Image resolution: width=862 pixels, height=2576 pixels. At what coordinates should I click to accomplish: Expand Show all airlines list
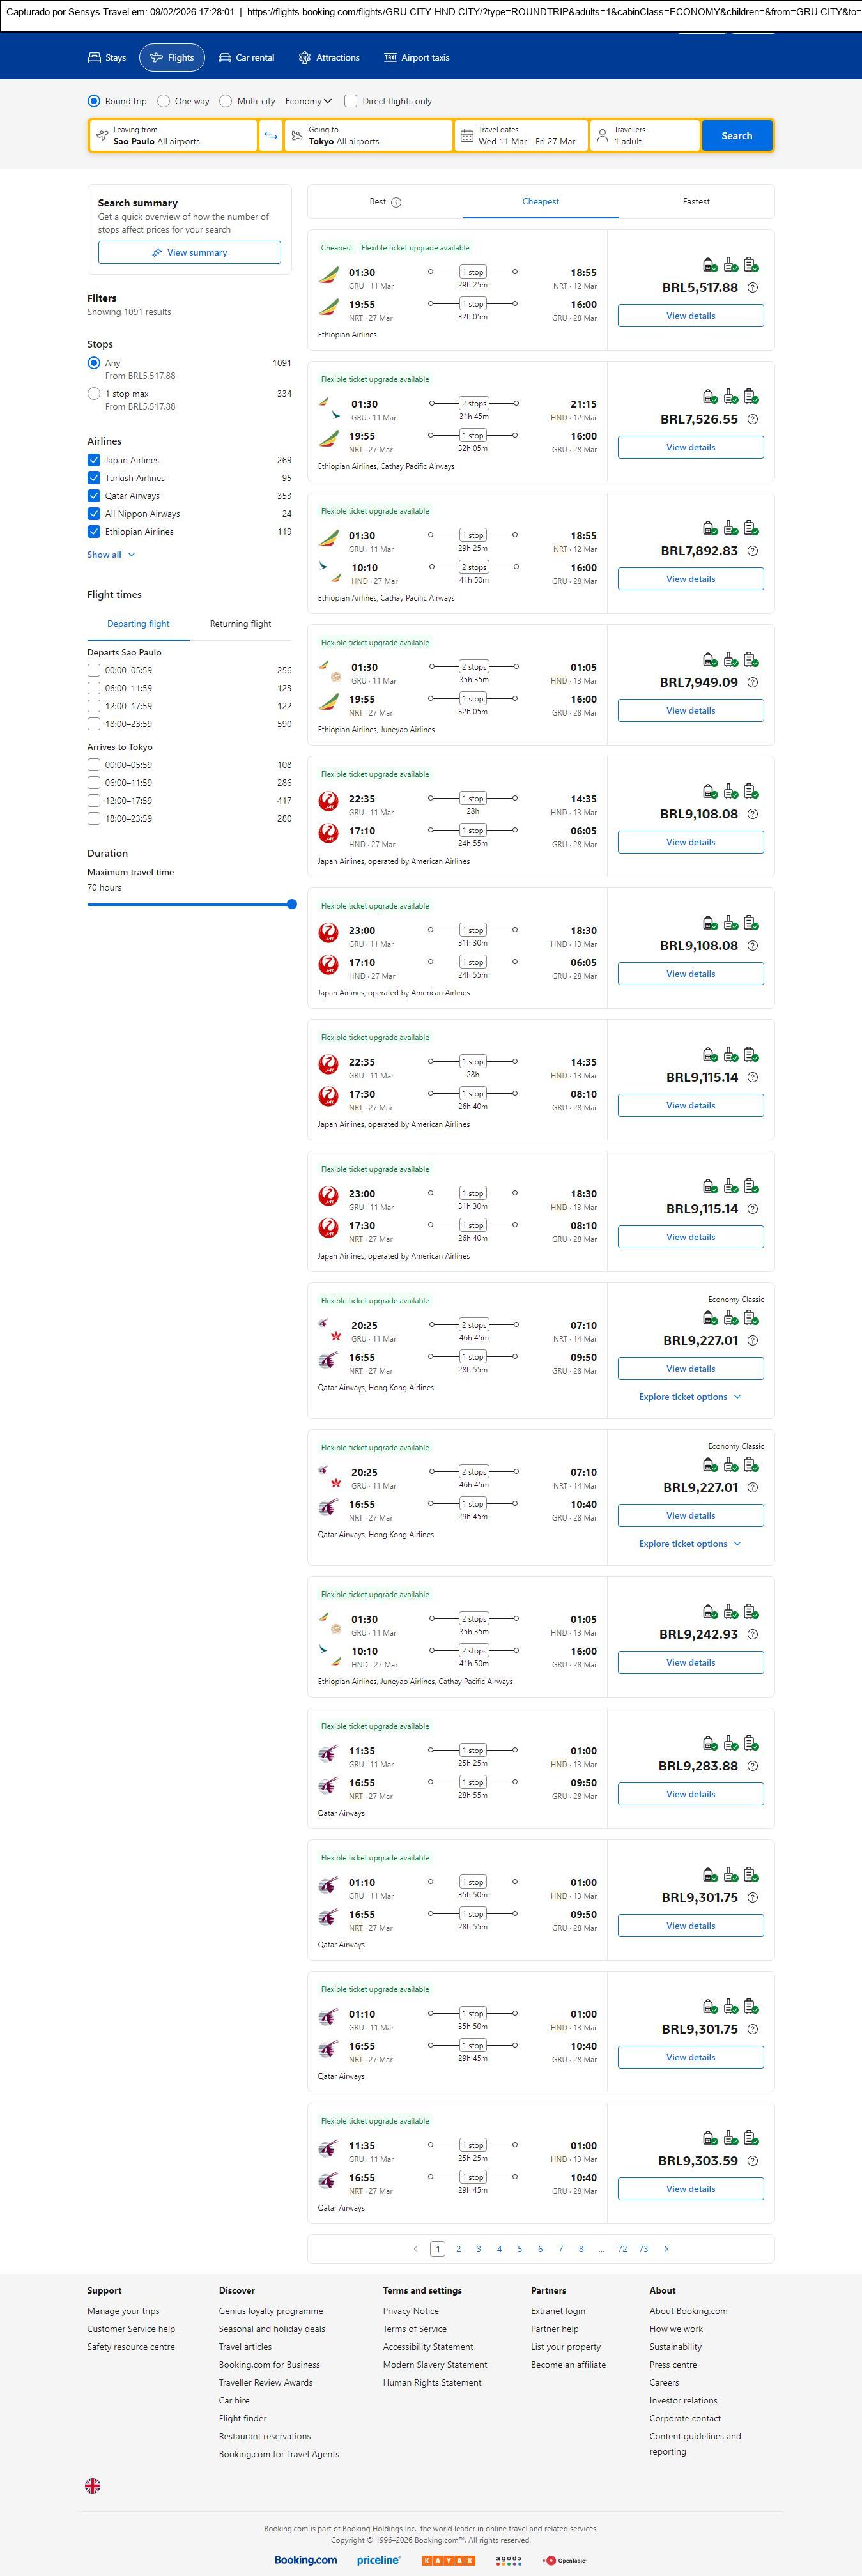point(110,555)
